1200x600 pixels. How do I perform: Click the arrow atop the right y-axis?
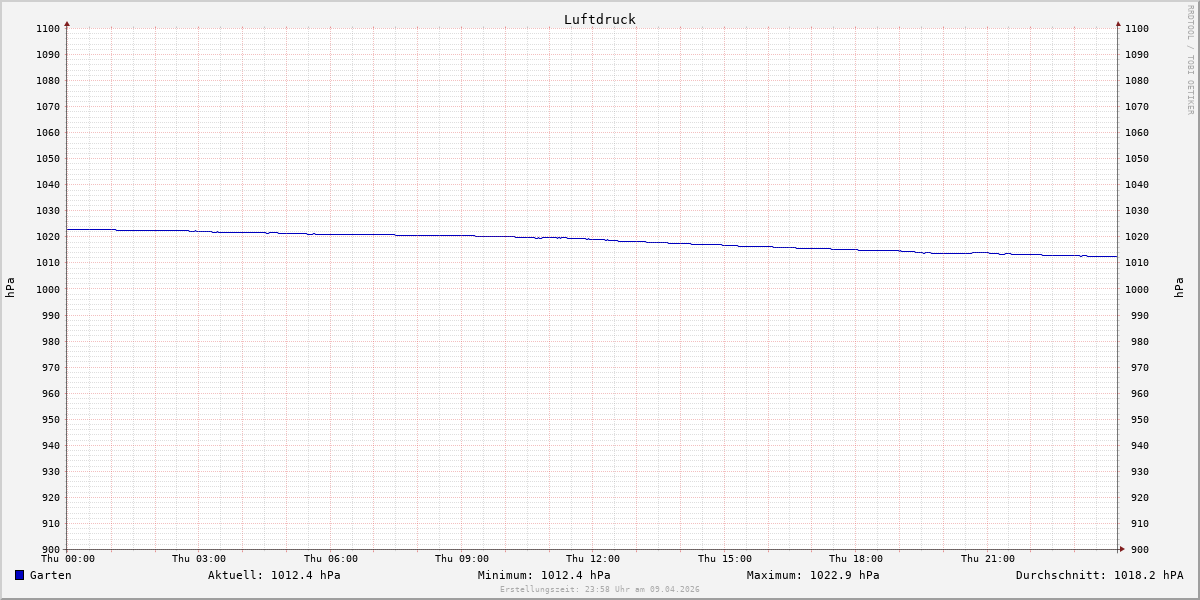1118,23
